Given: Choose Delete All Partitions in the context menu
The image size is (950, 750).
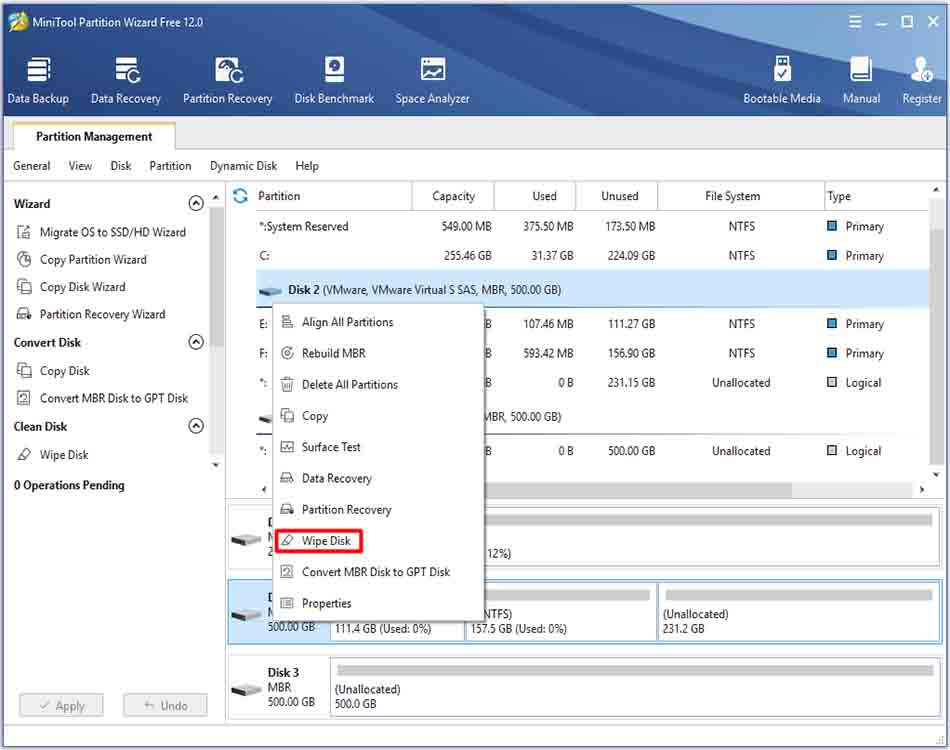Looking at the screenshot, I should coord(379,385).
